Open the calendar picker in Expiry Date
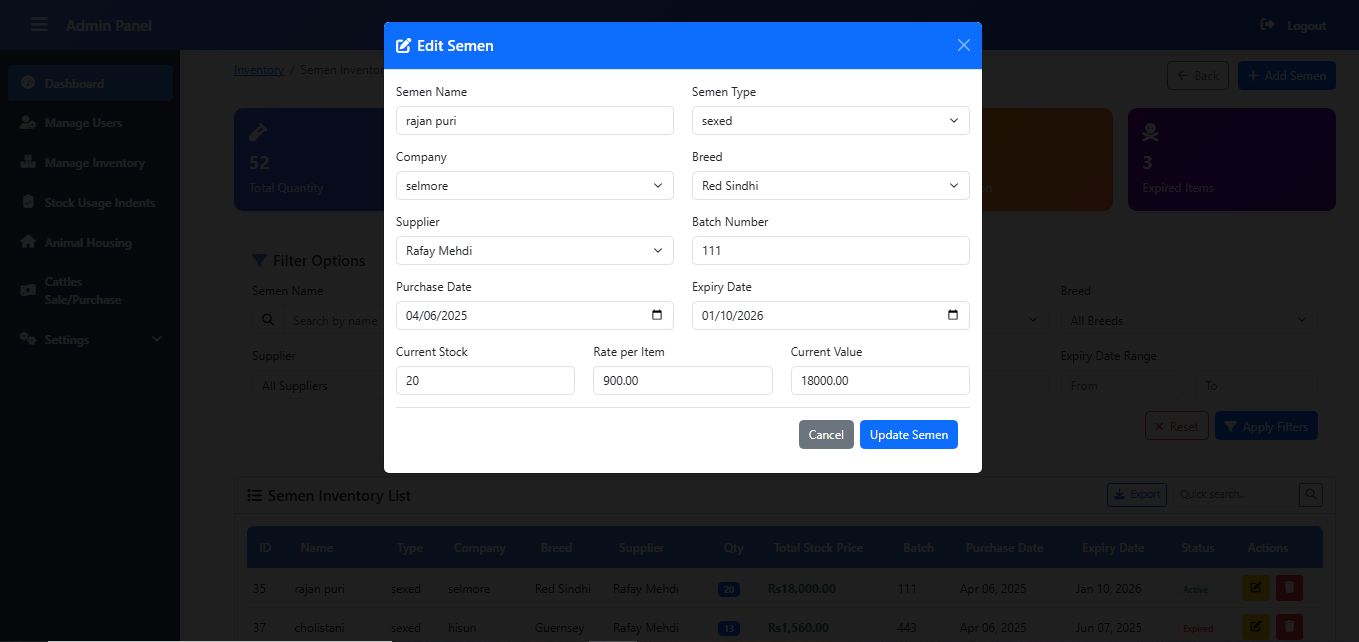Screen dimensions: 1359x642 click(952, 315)
